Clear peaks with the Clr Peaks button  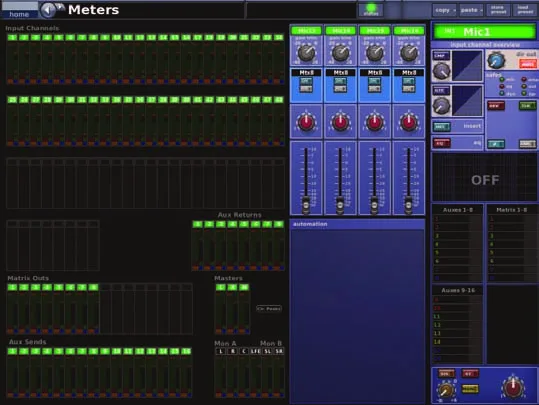[269, 308]
